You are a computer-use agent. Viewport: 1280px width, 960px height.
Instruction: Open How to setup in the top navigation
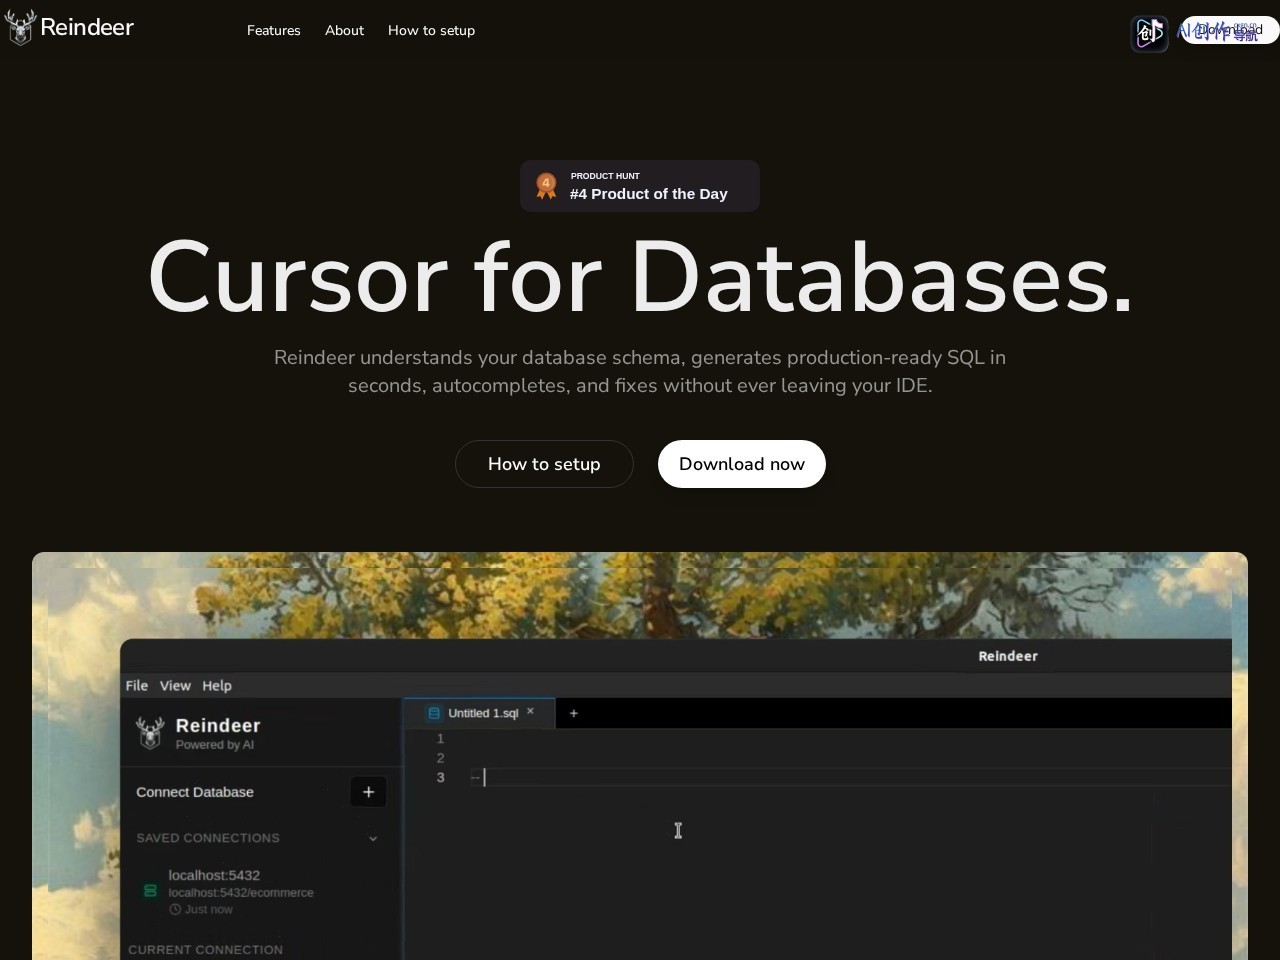pyautogui.click(x=431, y=30)
